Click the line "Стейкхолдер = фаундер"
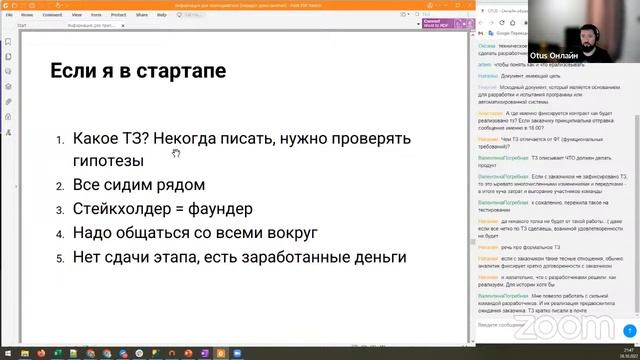Image resolution: width=640 pixels, height=360 pixels. pos(162,209)
